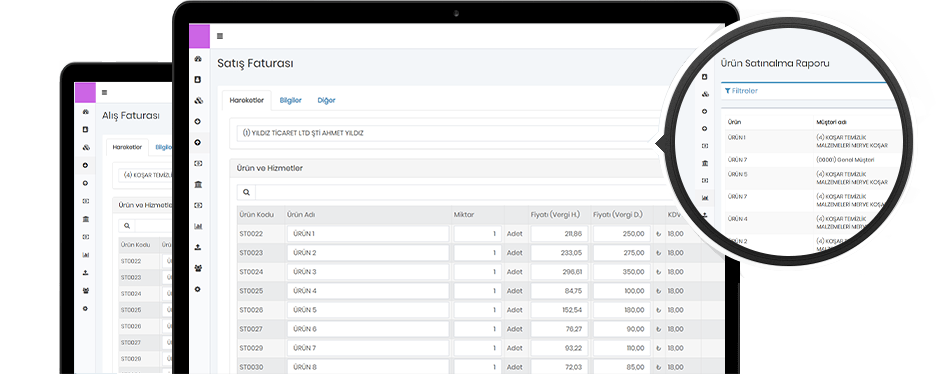
Task: Switch to the Diğer tab in Satış Faturası
Action: (x=326, y=101)
